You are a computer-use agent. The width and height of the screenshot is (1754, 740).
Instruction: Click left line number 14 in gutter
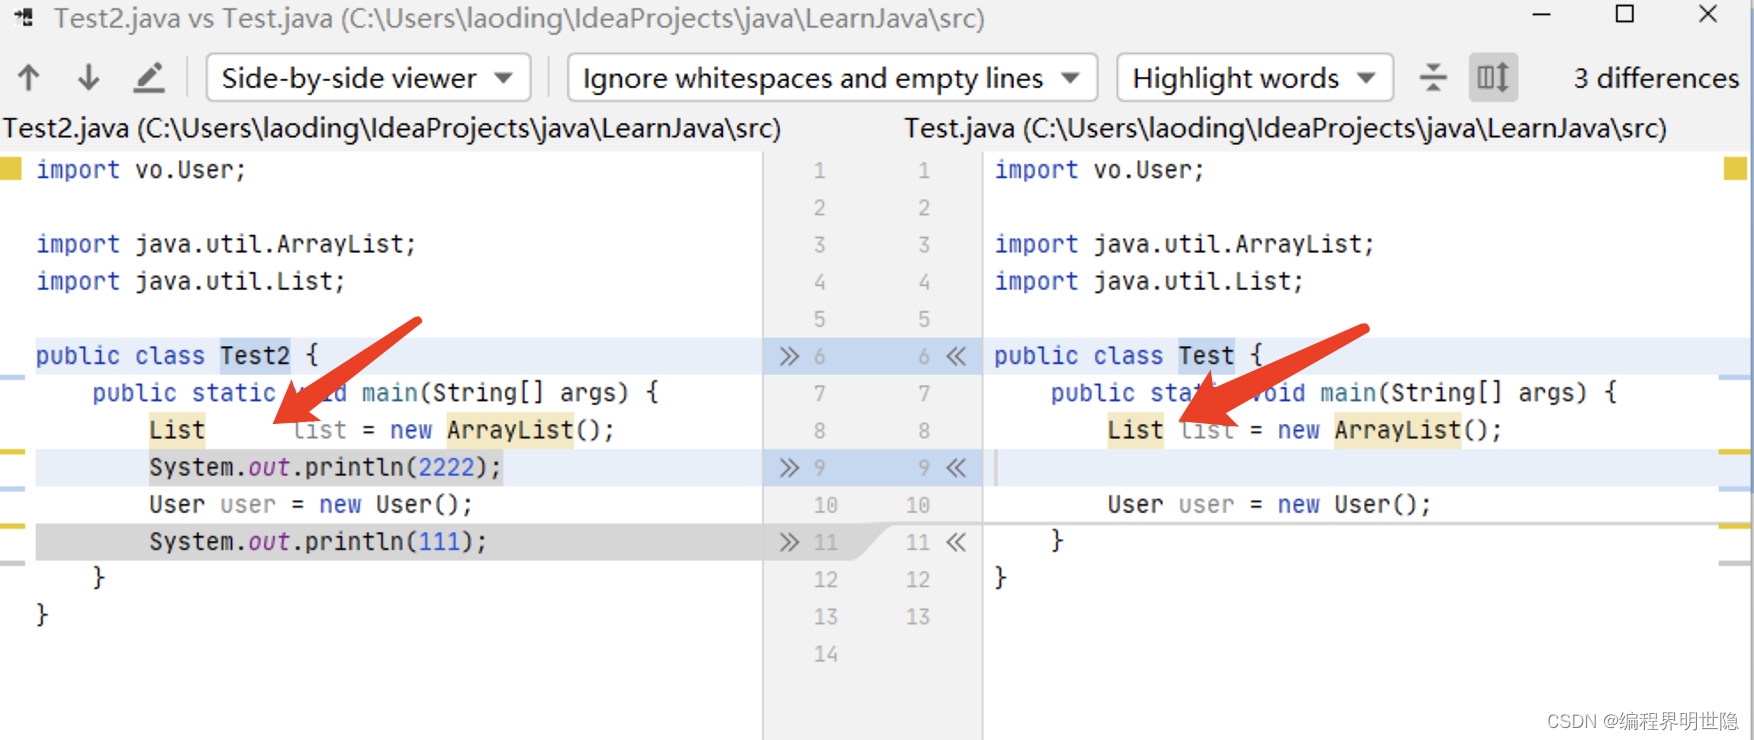825,654
